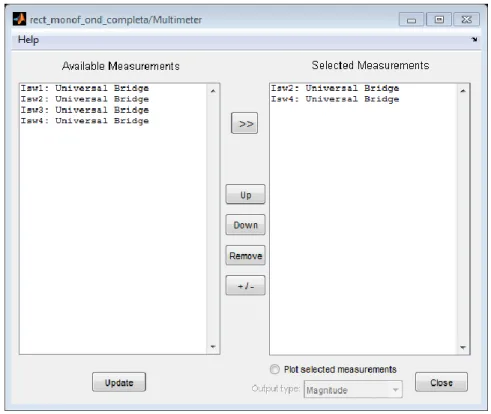The width and height of the screenshot is (491, 414).
Task: Click the Up button
Action: (245, 194)
